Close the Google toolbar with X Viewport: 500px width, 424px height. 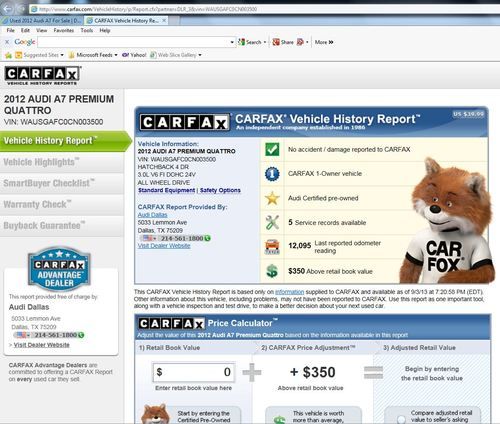click(x=7, y=42)
